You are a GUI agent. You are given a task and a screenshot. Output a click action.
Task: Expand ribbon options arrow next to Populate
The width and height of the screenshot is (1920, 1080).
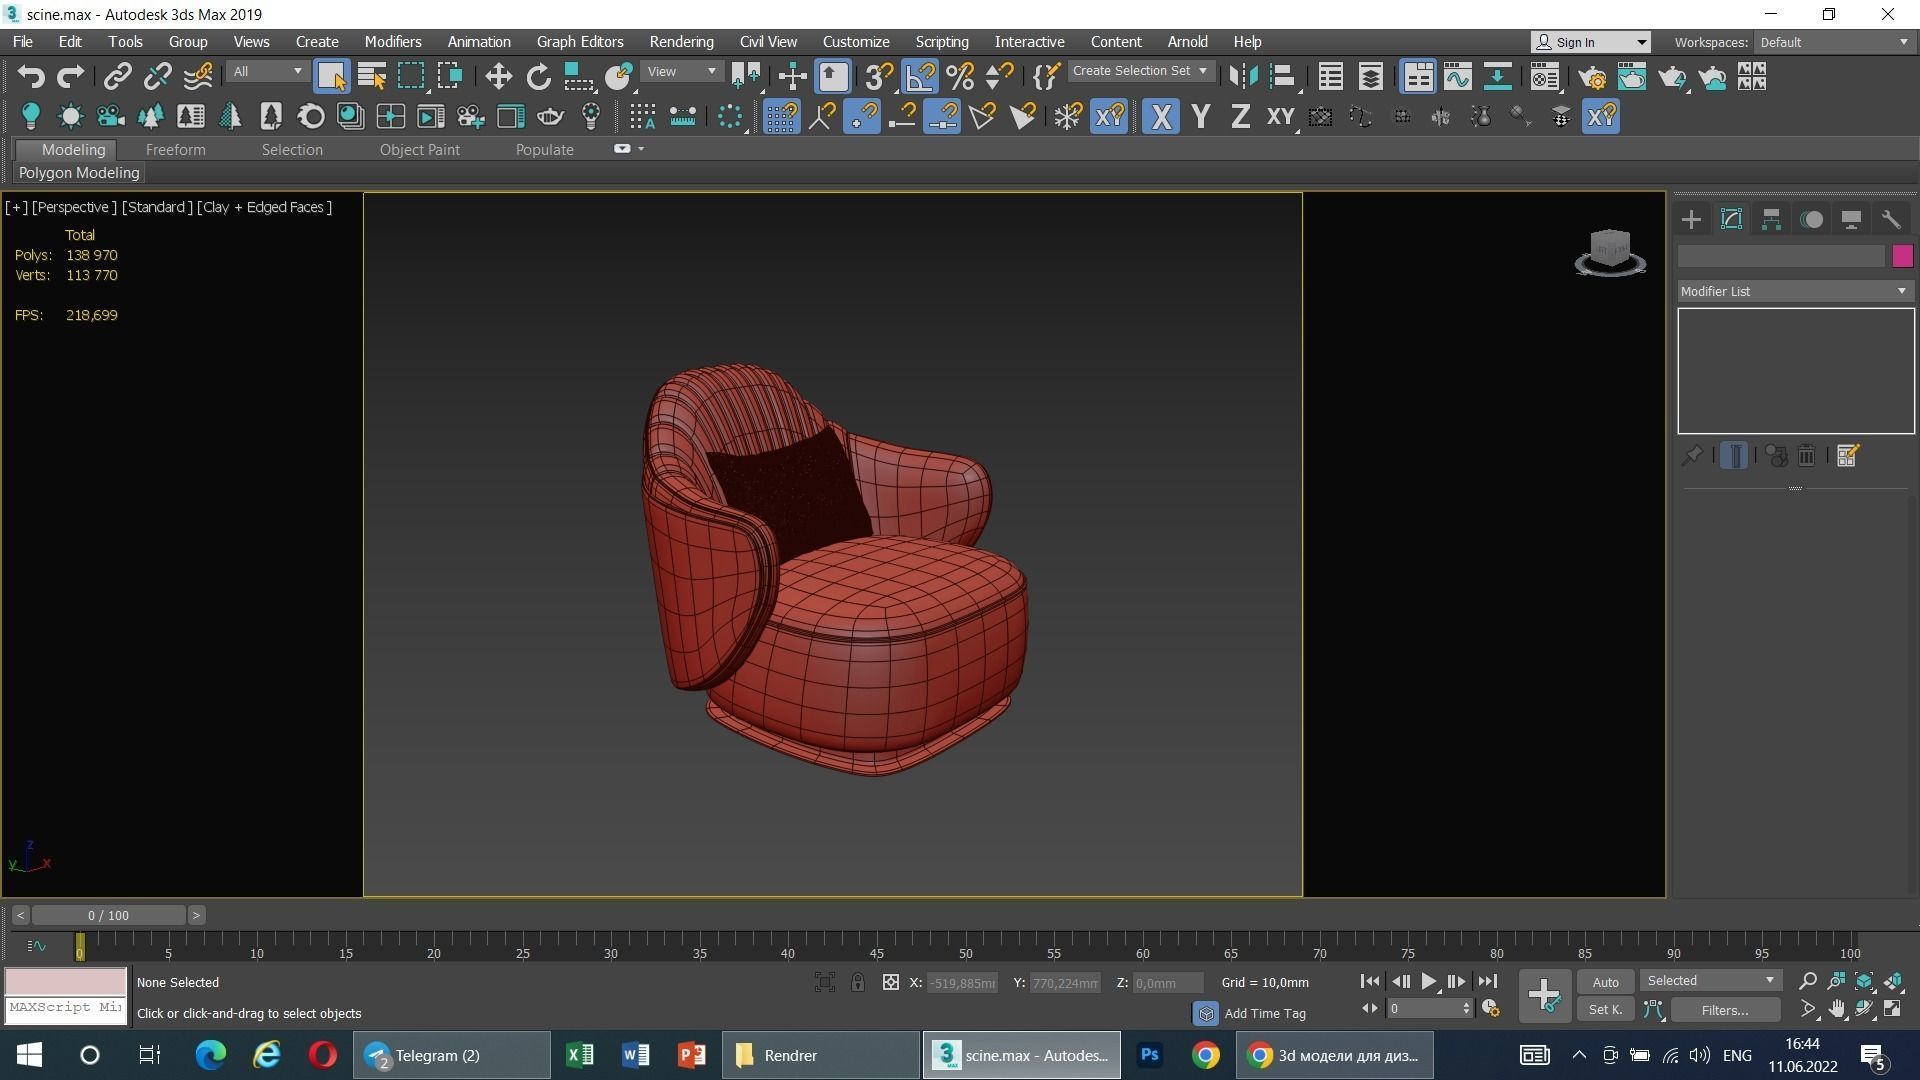[641, 149]
